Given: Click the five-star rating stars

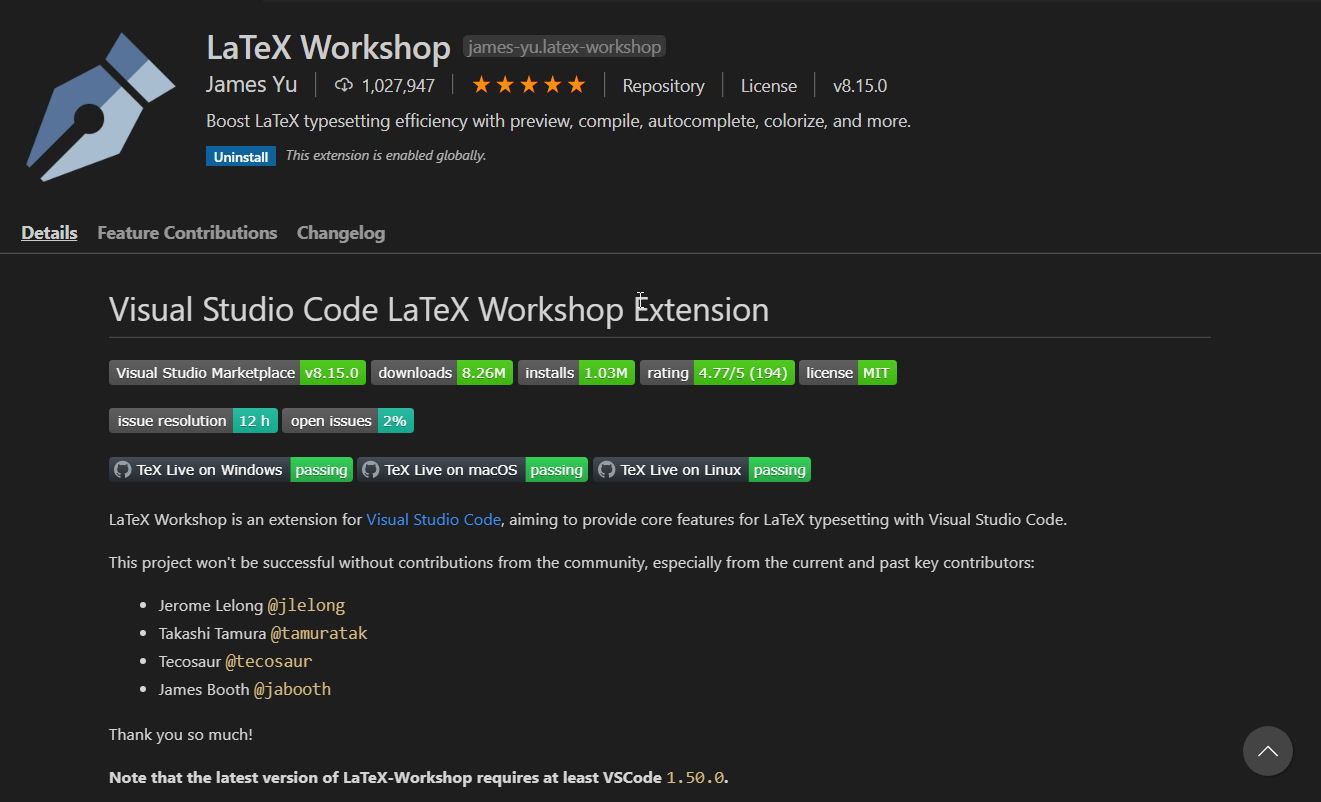Looking at the screenshot, I should pos(528,85).
